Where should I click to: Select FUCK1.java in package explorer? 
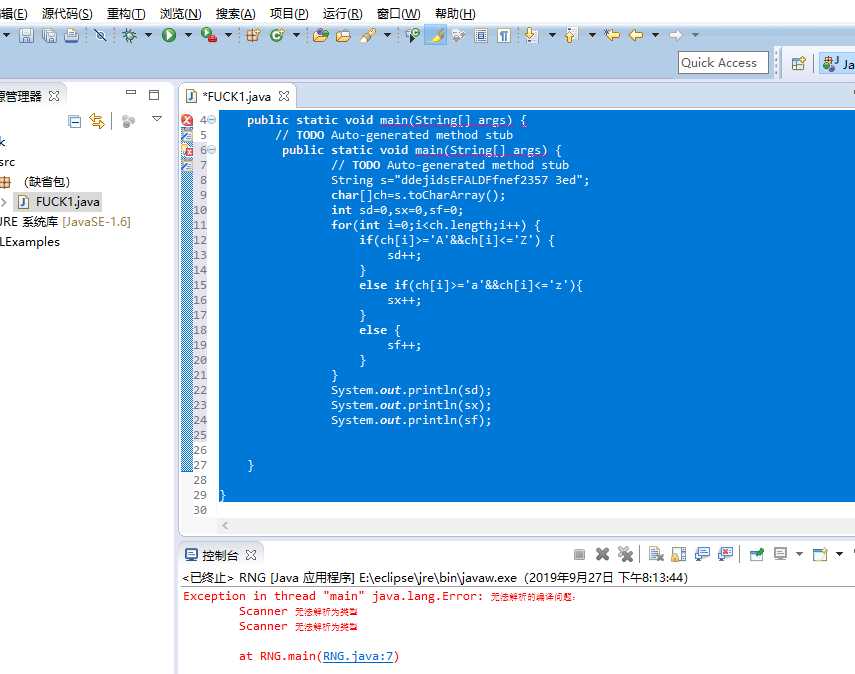(59, 202)
